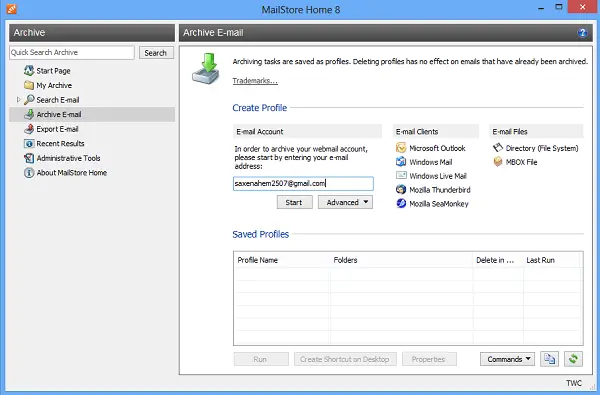Click the copy profile icon button
The image size is (600, 395).
(549, 359)
